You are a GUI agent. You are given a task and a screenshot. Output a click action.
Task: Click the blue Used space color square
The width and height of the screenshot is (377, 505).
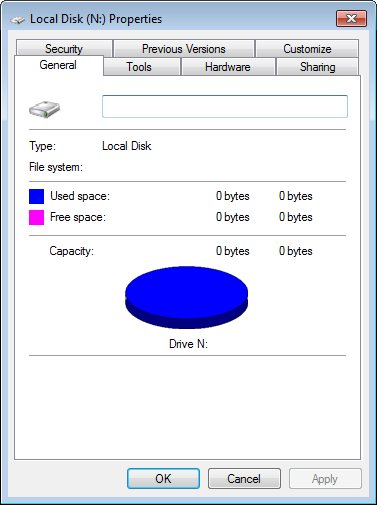(x=37, y=196)
